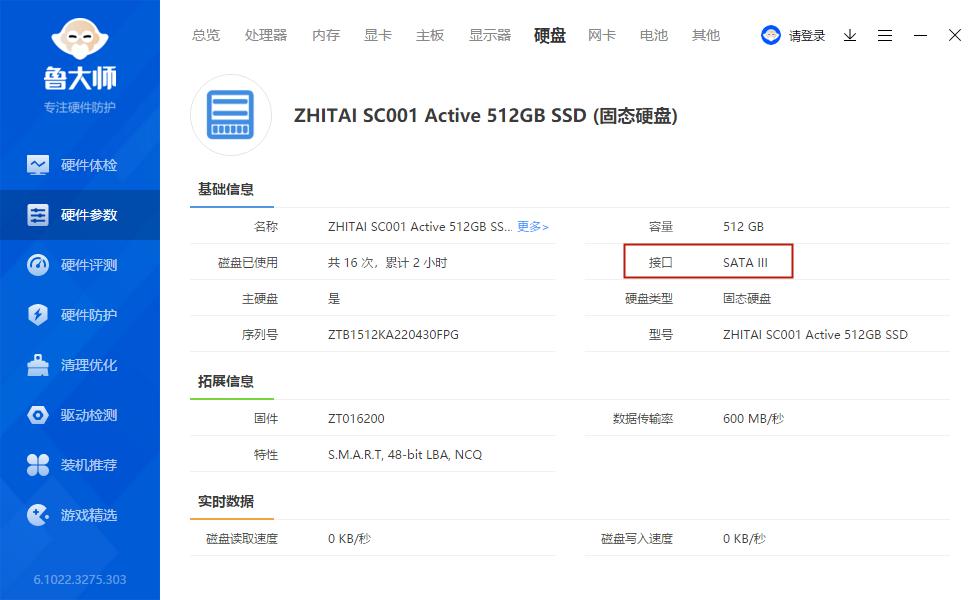
Task: Select the 总览 overview tab
Action: [x=205, y=35]
